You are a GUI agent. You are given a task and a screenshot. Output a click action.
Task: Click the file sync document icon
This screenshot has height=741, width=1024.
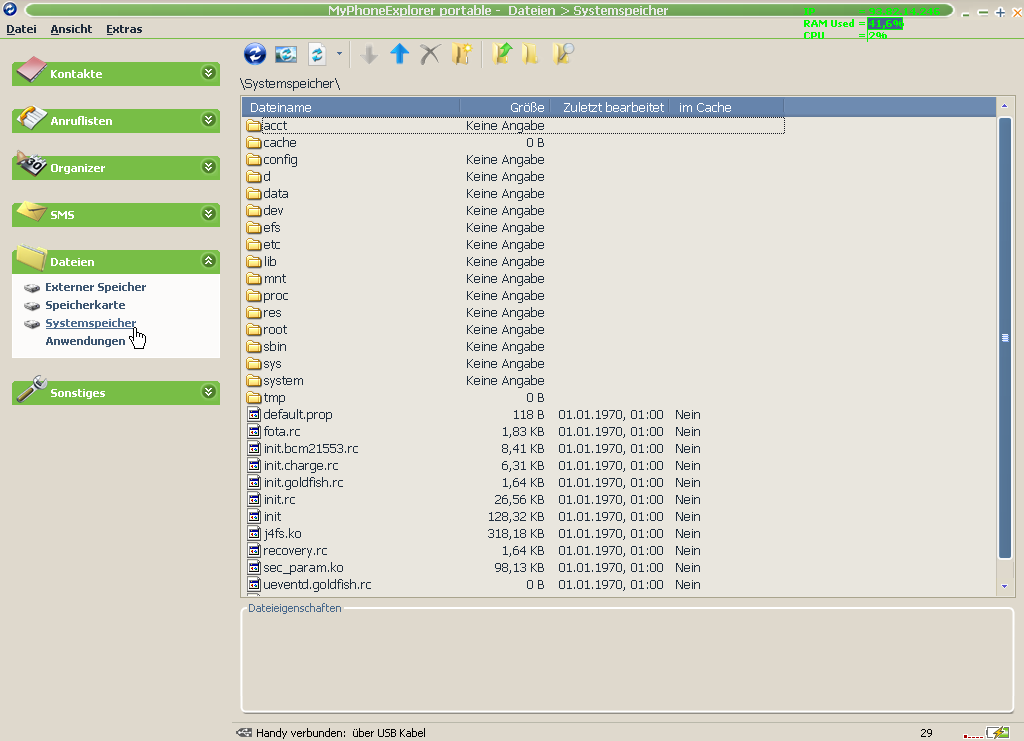(x=317, y=54)
